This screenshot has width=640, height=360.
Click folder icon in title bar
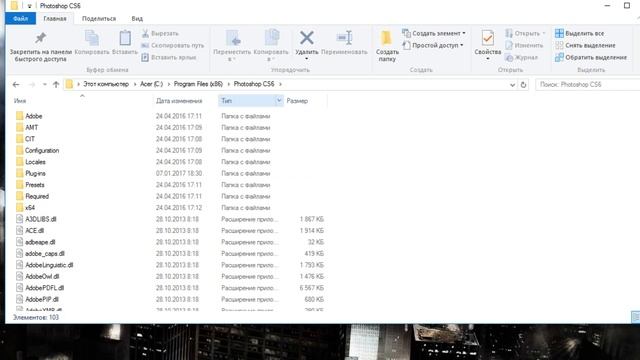(x=14, y=5)
